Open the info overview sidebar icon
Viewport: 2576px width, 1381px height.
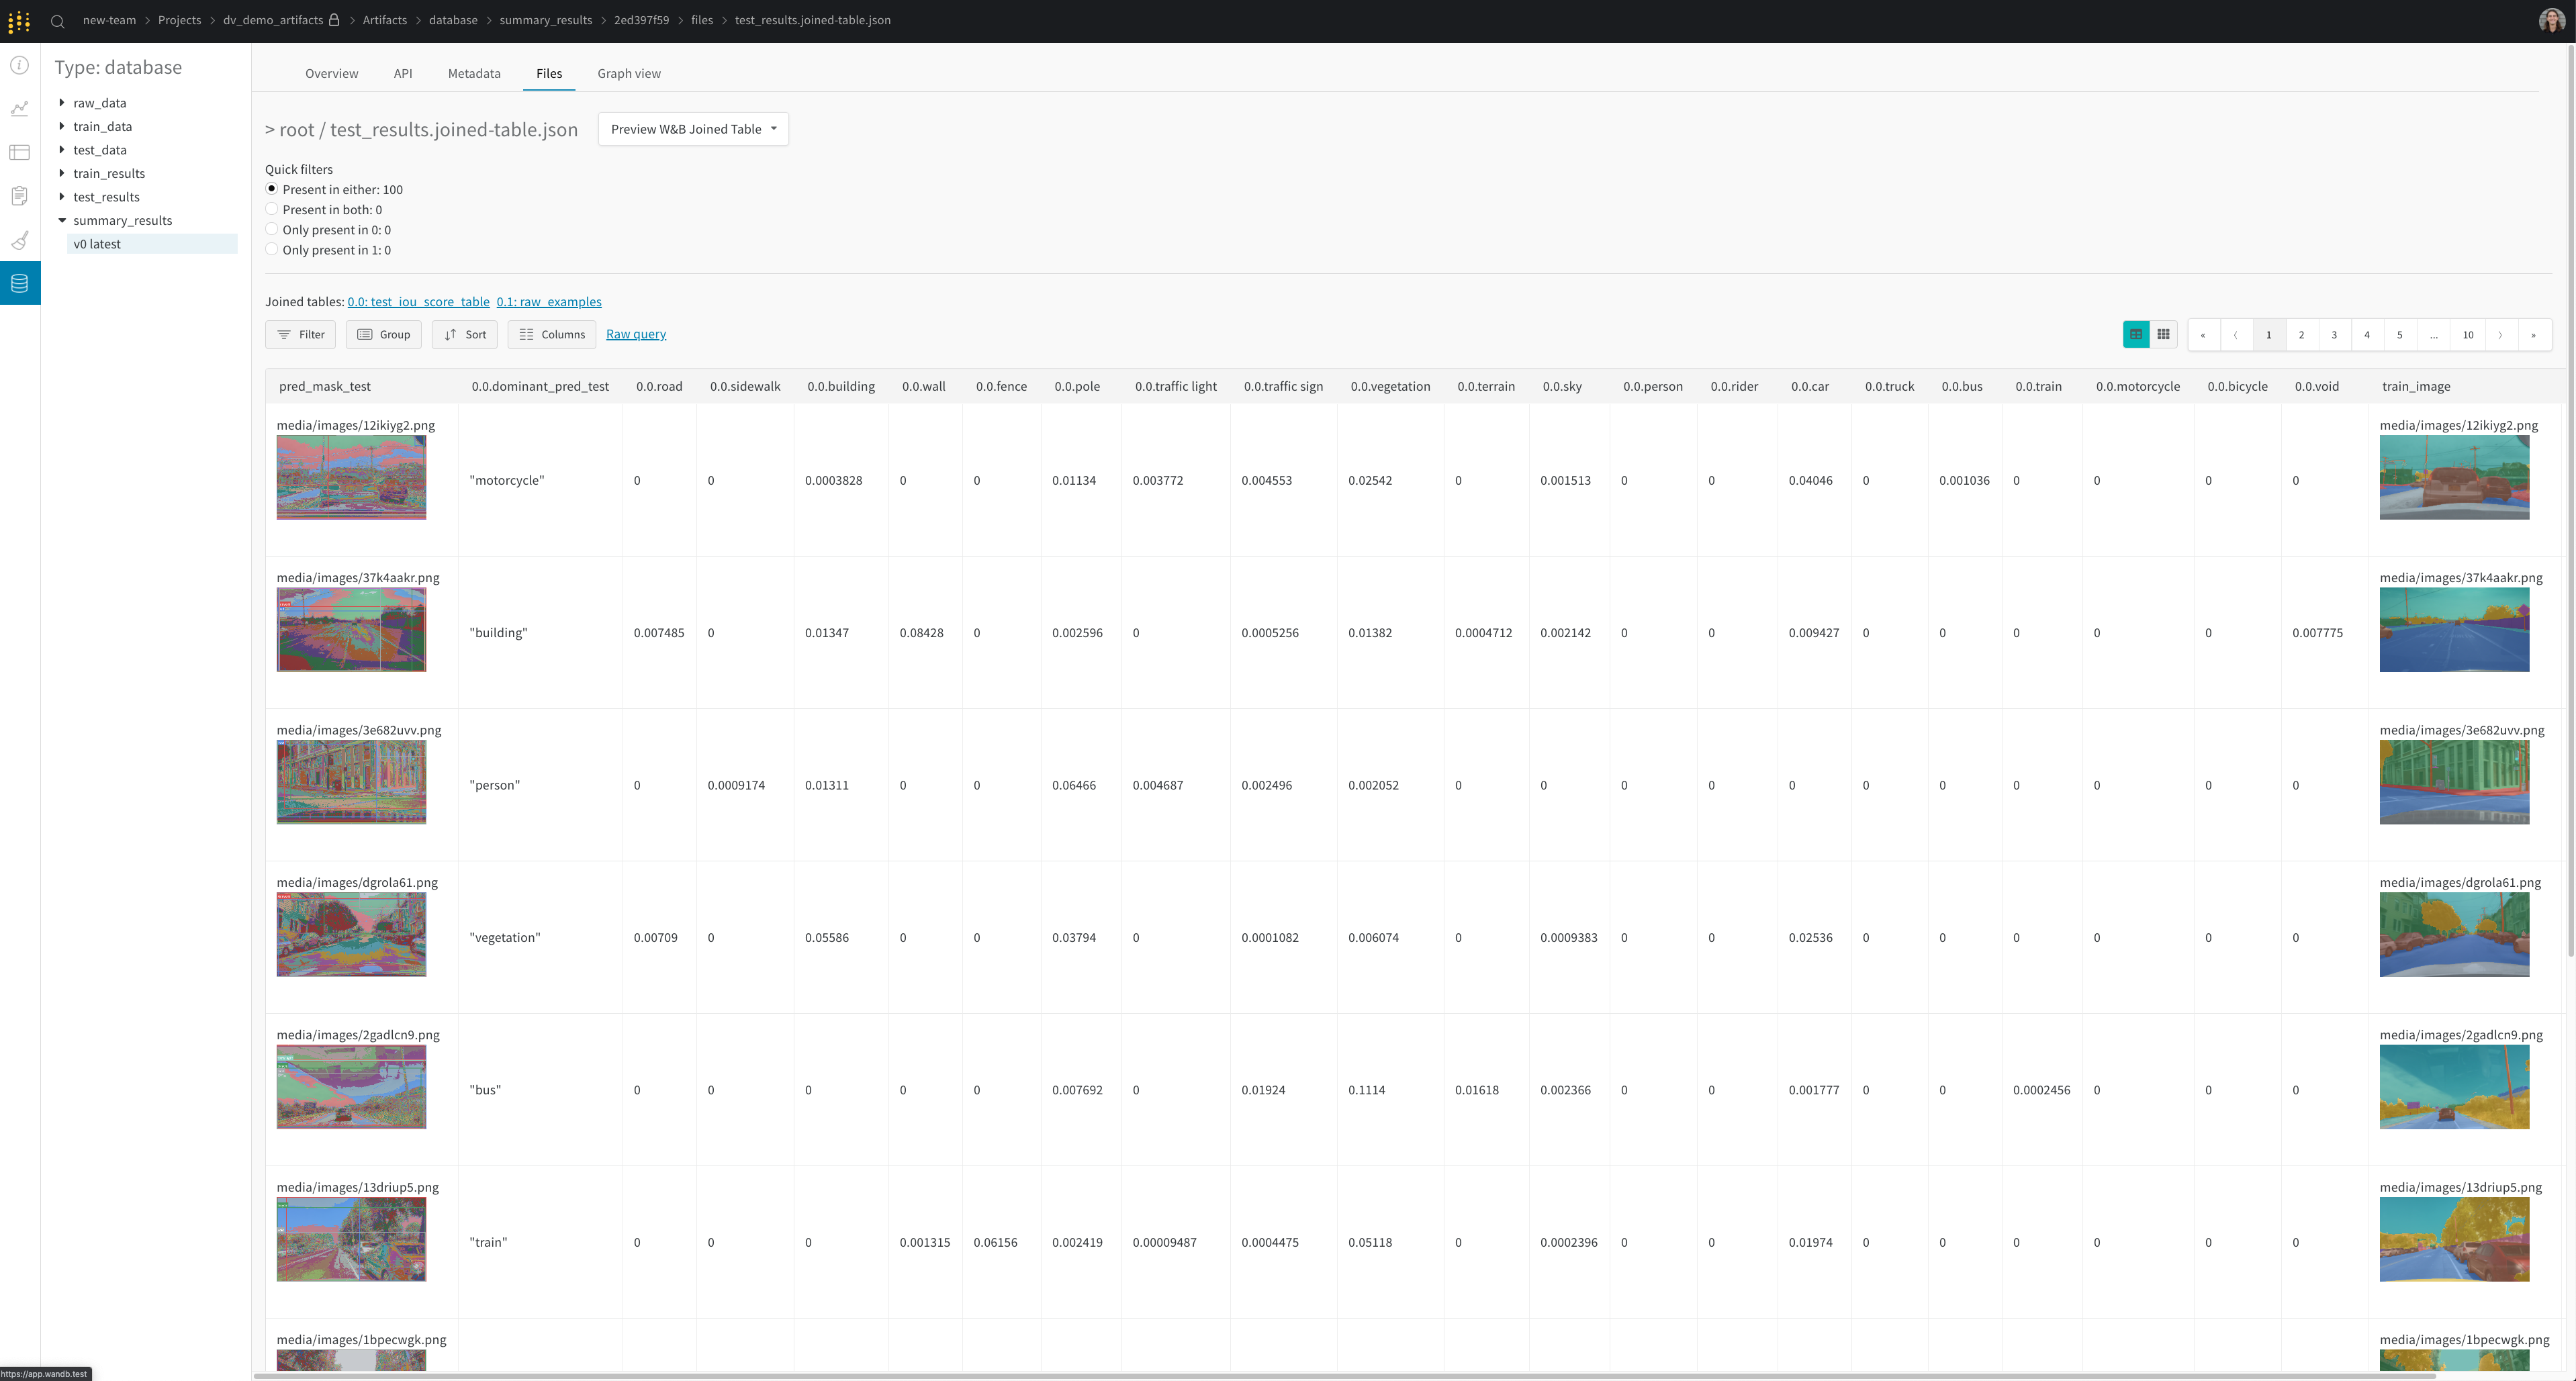(x=20, y=65)
